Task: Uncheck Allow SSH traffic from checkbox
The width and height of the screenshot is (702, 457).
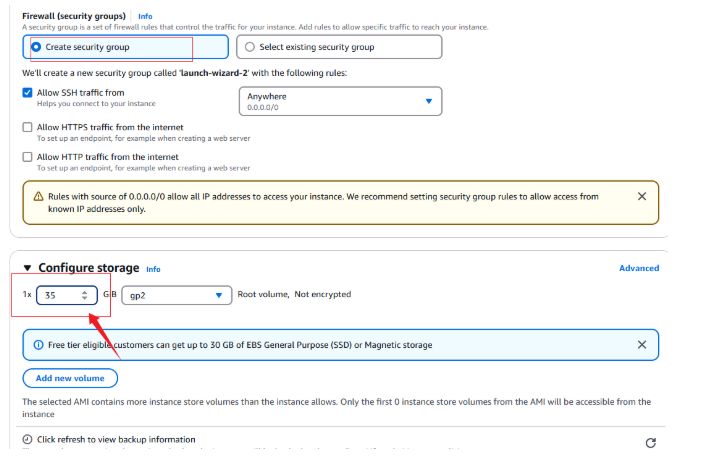Action: (27, 92)
